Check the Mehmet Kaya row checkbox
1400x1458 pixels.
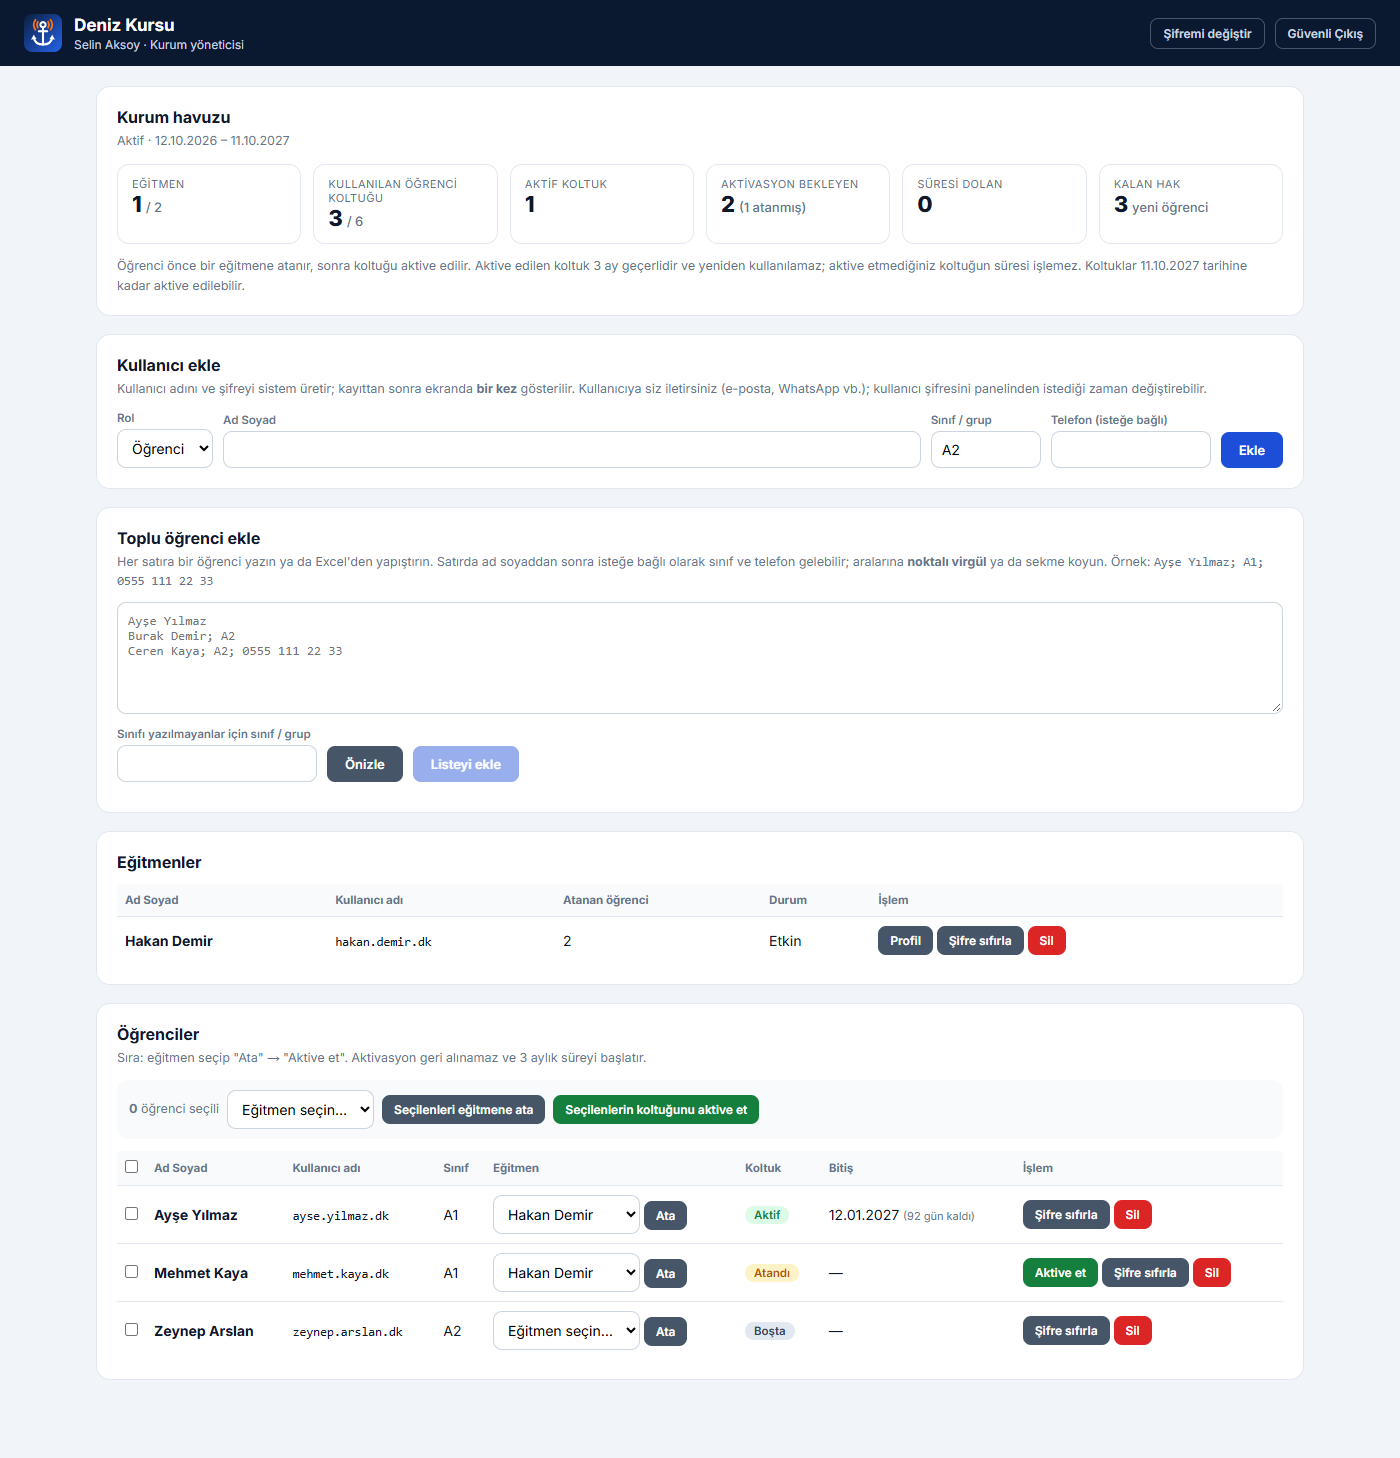[x=131, y=1271]
